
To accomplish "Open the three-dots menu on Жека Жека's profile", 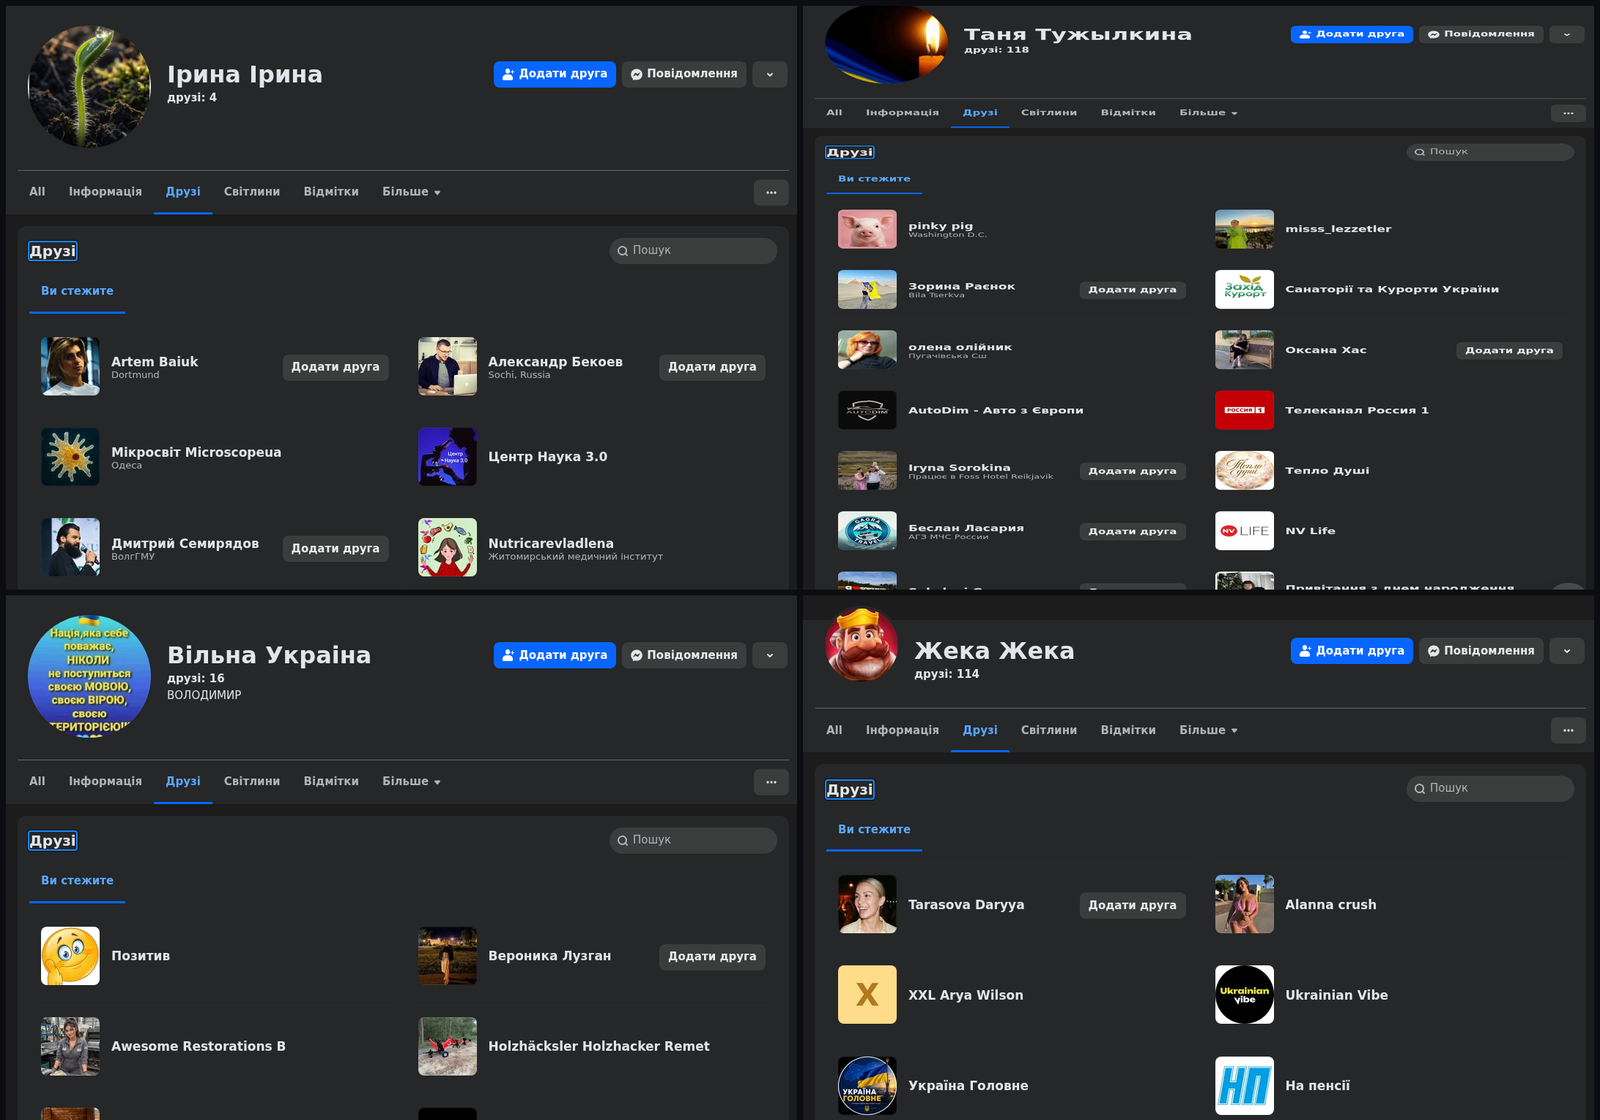I will click(x=1568, y=730).
